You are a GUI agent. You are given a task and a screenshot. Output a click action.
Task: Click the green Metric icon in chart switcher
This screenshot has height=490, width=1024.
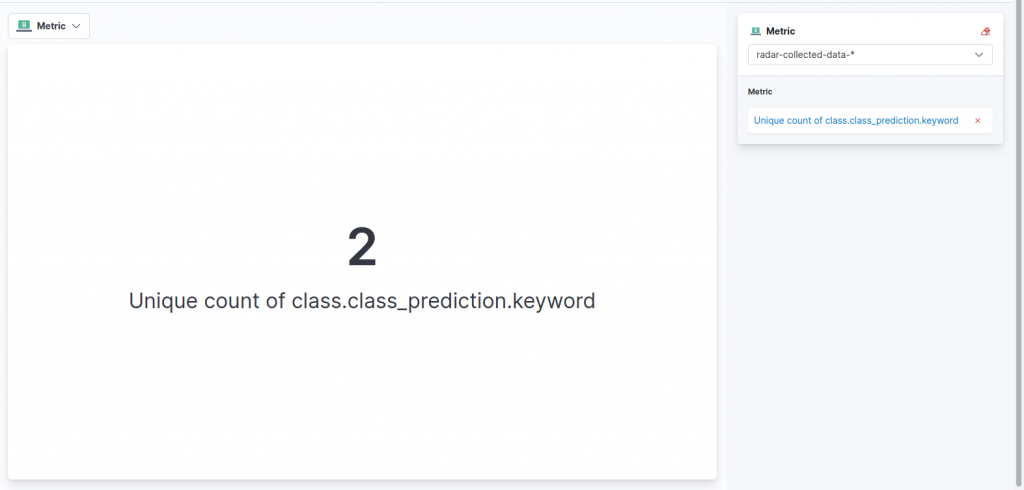pyautogui.click(x=24, y=26)
